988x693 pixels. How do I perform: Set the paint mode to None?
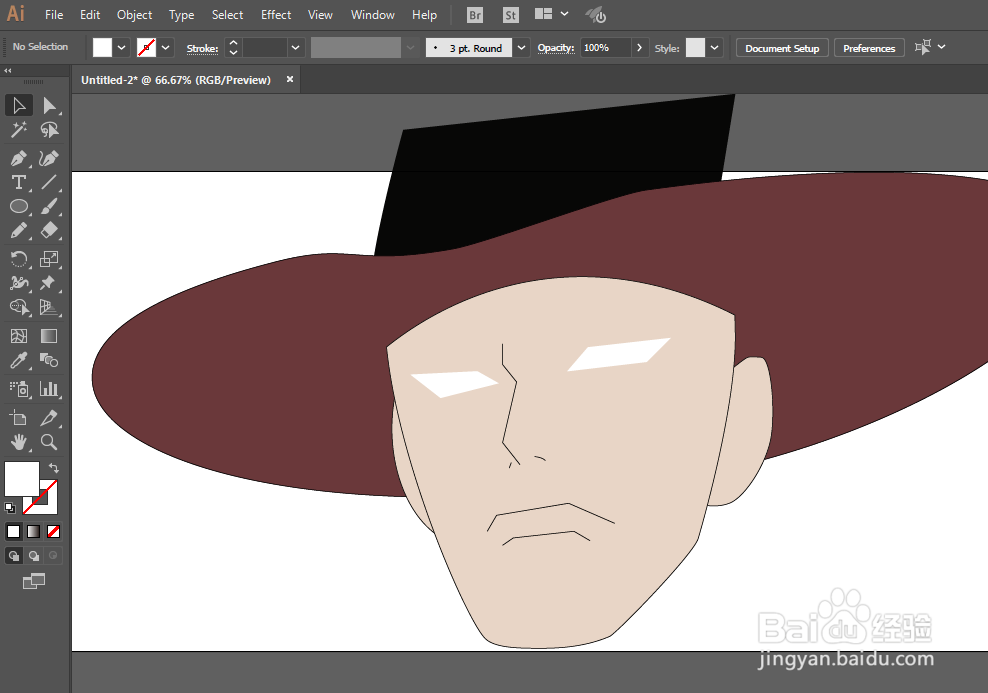point(53,531)
